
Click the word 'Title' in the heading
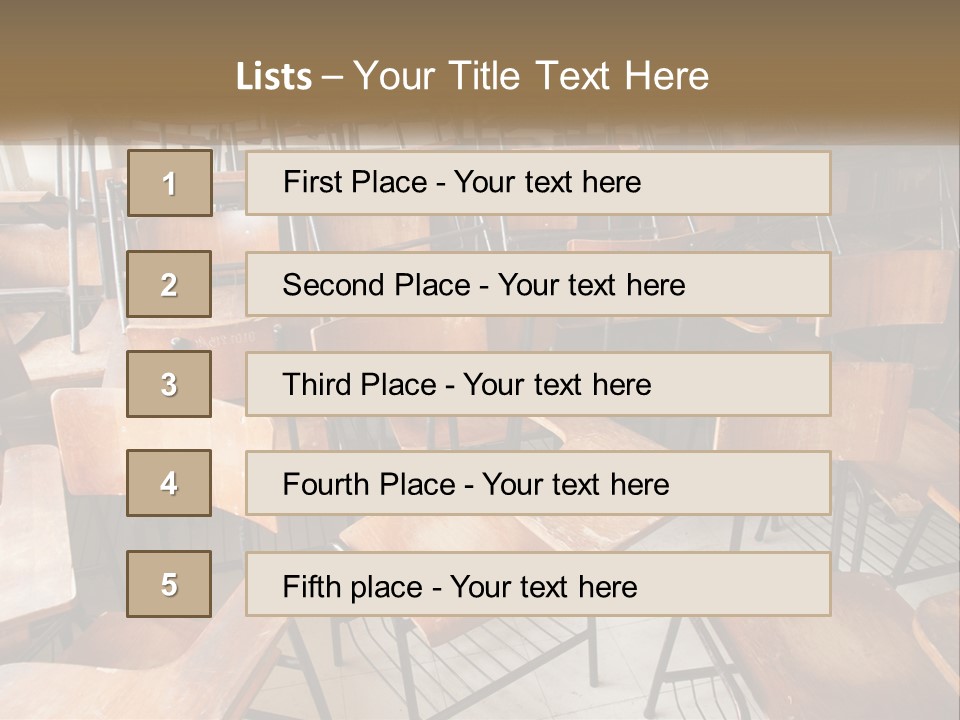pyautogui.click(x=484, y=76)
